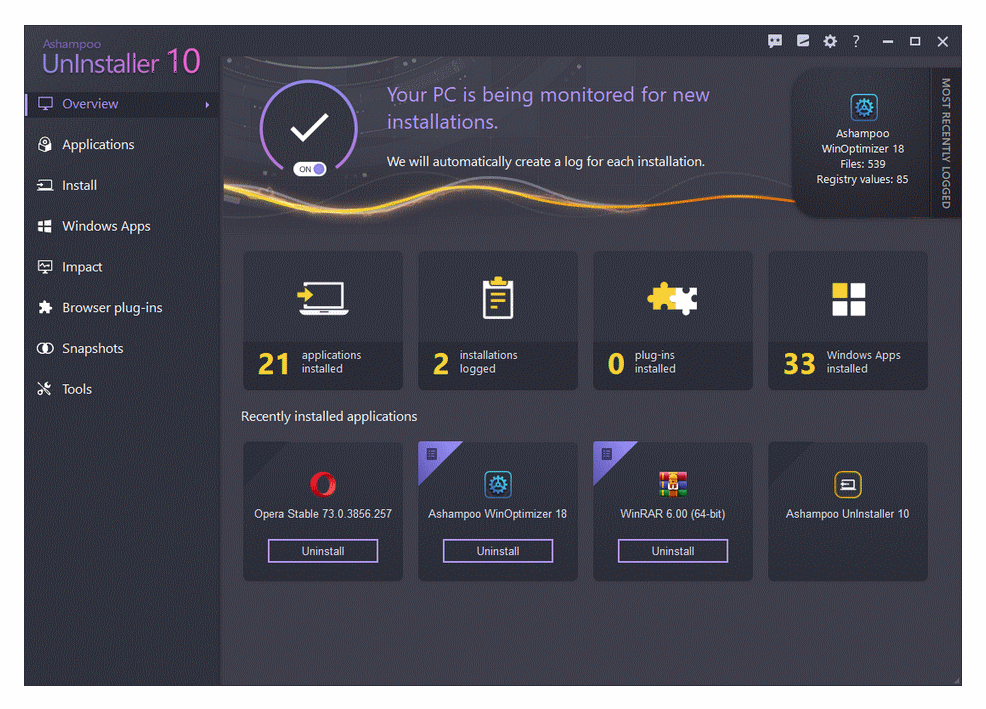The height and width of the screenshot is (709, 986).
Task: Expand Overview submenu via the arrow
Action: click(207, 104)
